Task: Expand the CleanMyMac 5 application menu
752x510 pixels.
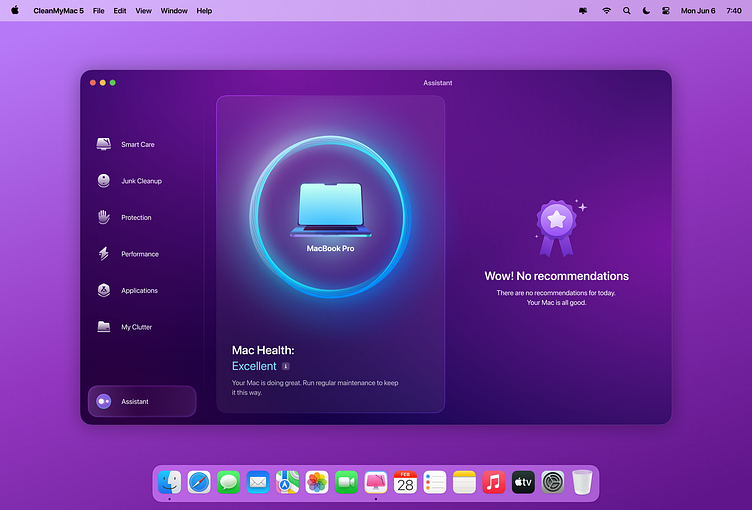Action: 58,10
